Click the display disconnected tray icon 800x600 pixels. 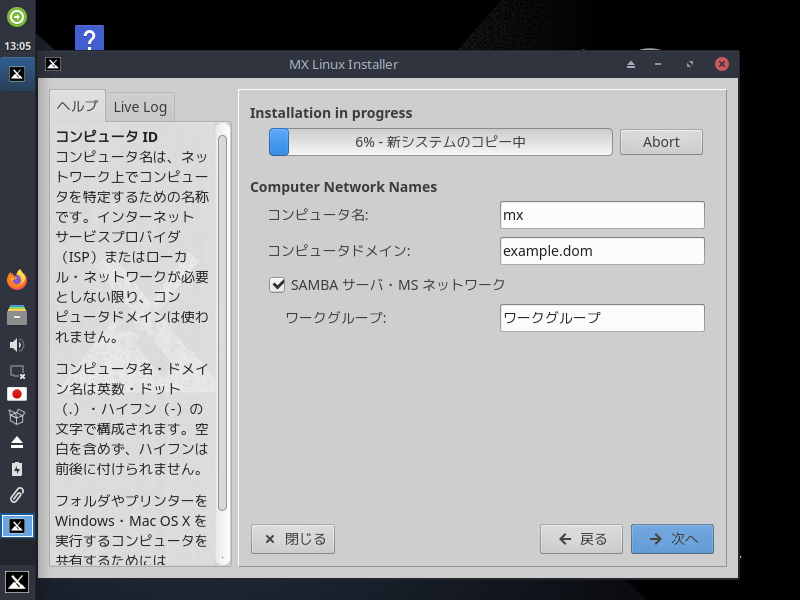pos(17,372)
